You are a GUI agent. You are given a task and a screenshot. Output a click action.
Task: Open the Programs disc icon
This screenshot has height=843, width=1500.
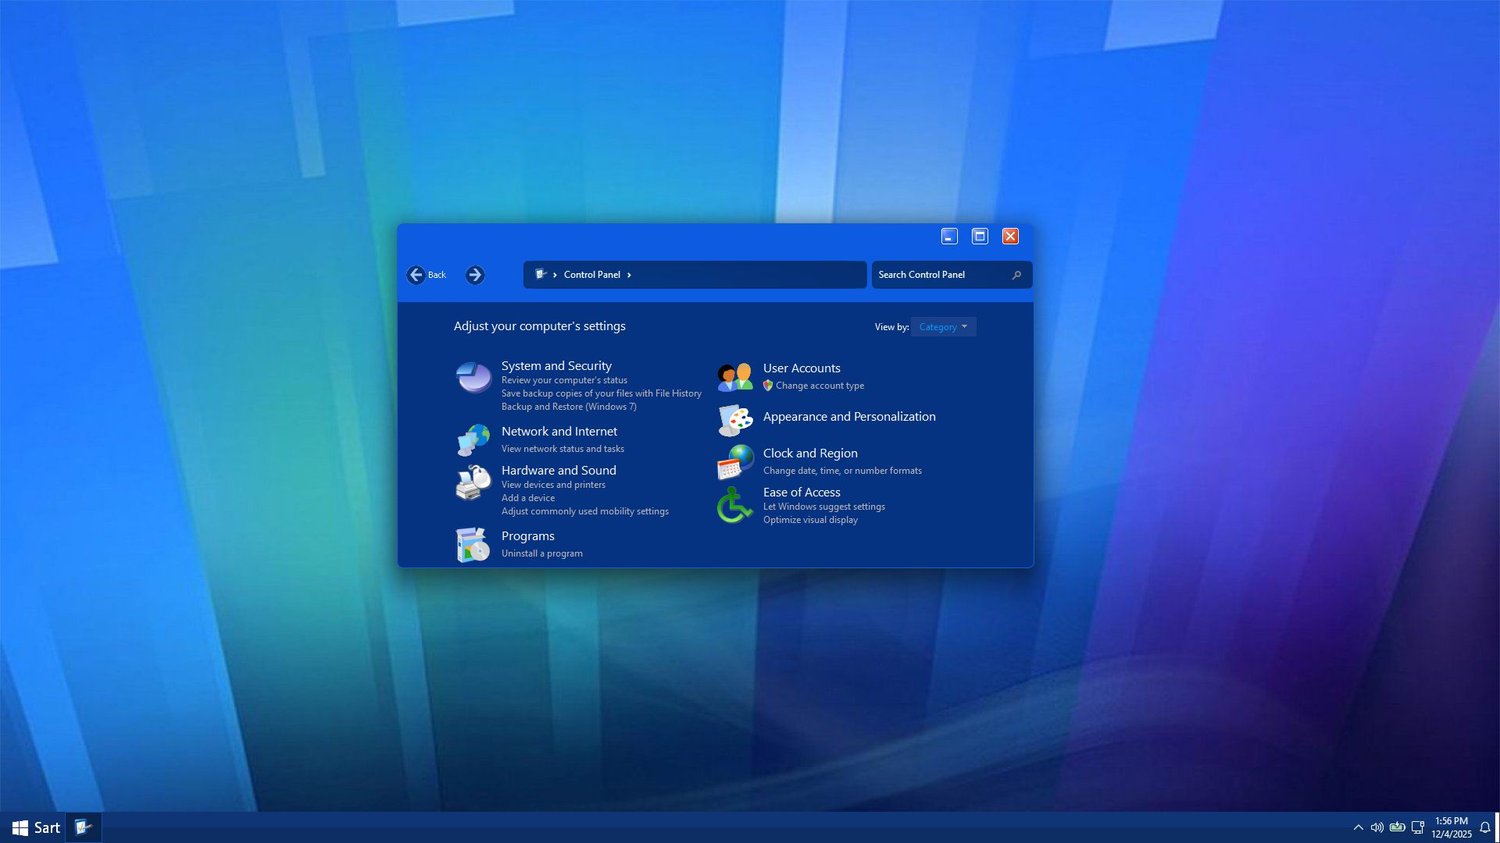click(x=473, y=545)
